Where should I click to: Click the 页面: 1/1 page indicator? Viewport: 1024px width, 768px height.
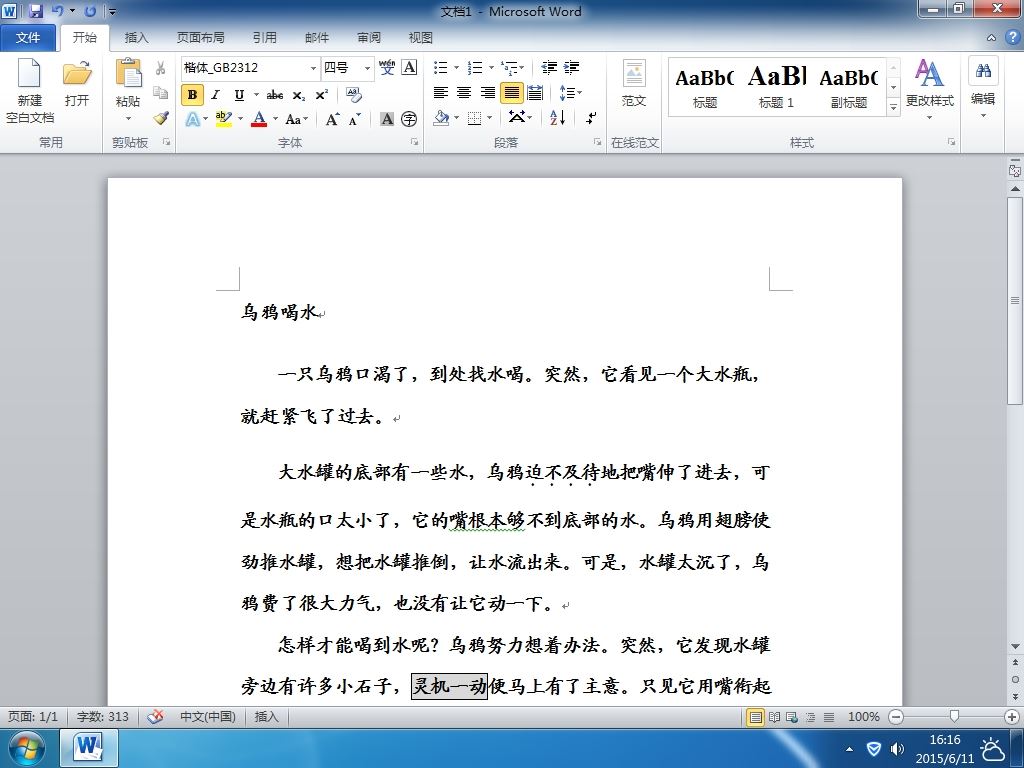point(33,717)
